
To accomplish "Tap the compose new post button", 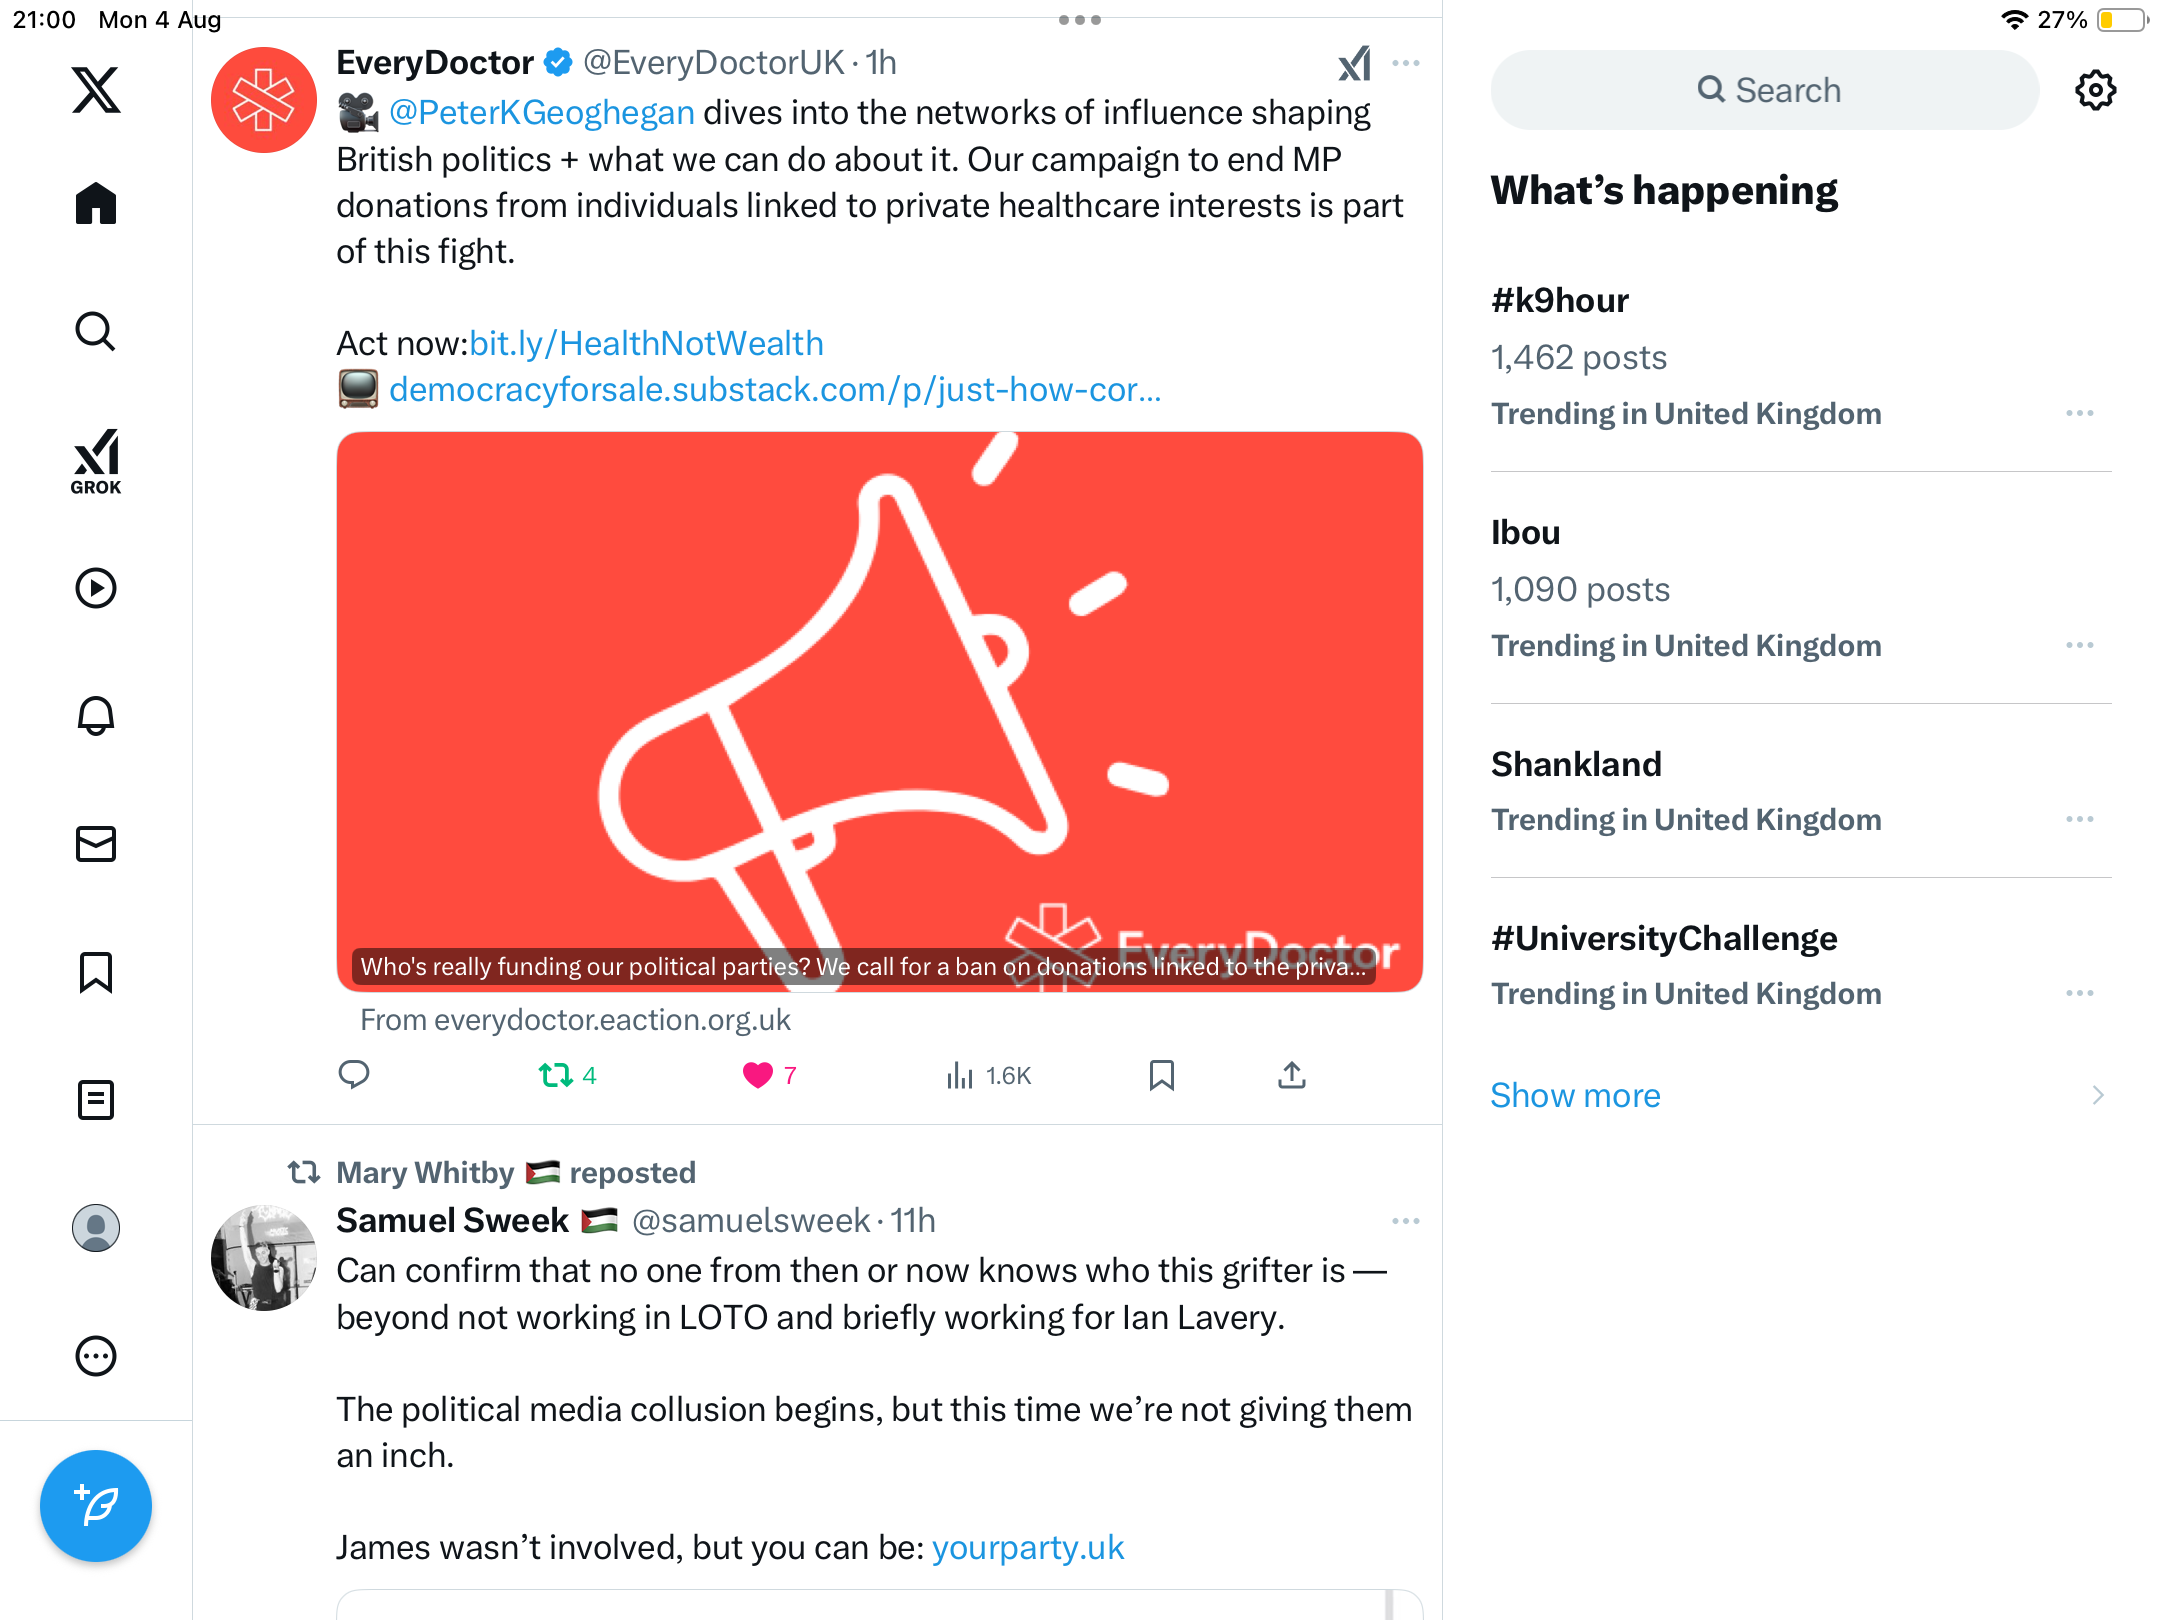I will 96,1506.
